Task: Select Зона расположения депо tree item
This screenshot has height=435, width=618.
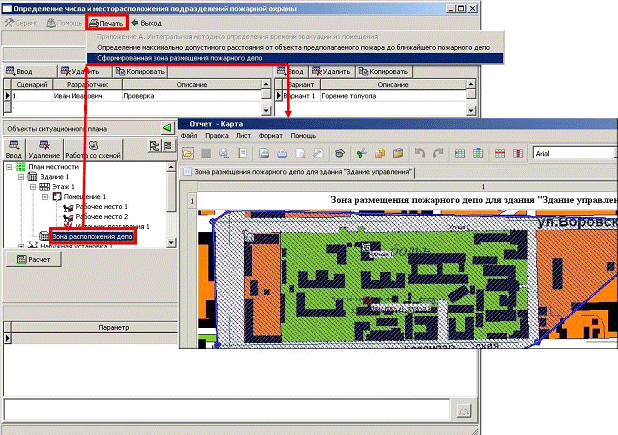Action: [x=92, y=237]
